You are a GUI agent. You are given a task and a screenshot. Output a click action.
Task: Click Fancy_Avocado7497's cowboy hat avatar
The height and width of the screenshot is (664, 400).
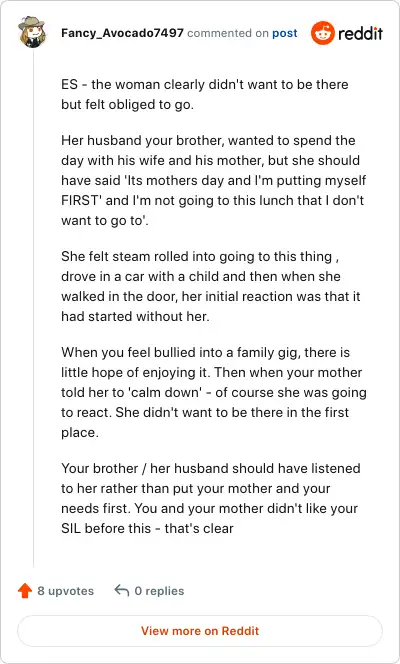click(x=32, y=32)
